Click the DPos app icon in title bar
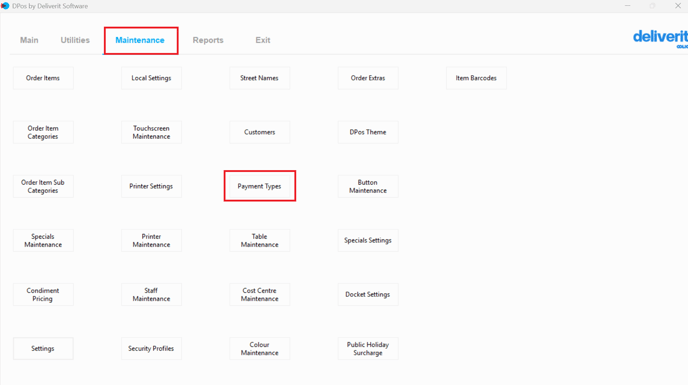 5,6
